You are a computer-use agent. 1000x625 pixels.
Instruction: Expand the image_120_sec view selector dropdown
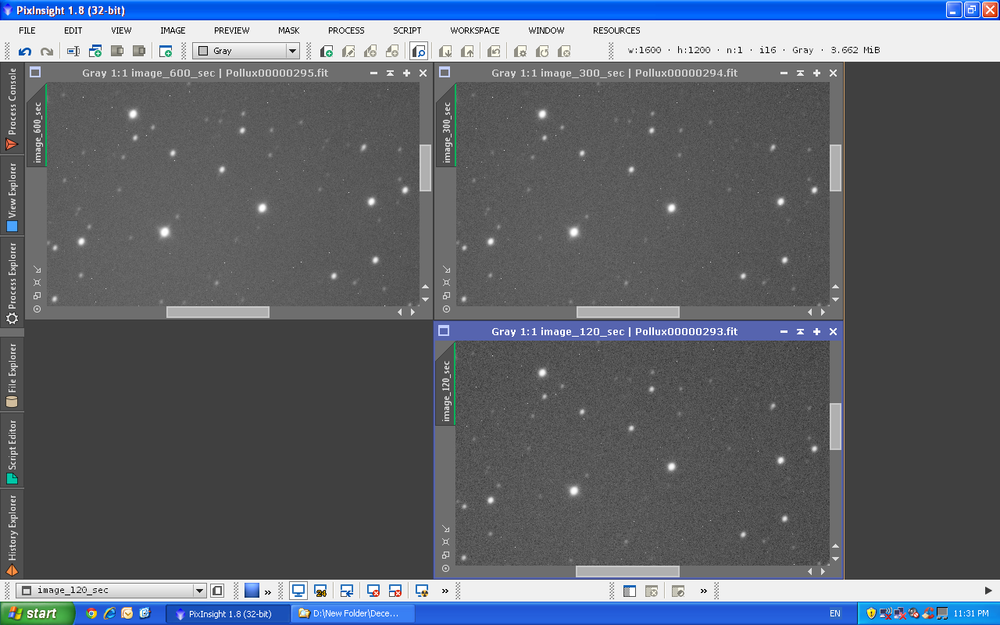200,591
